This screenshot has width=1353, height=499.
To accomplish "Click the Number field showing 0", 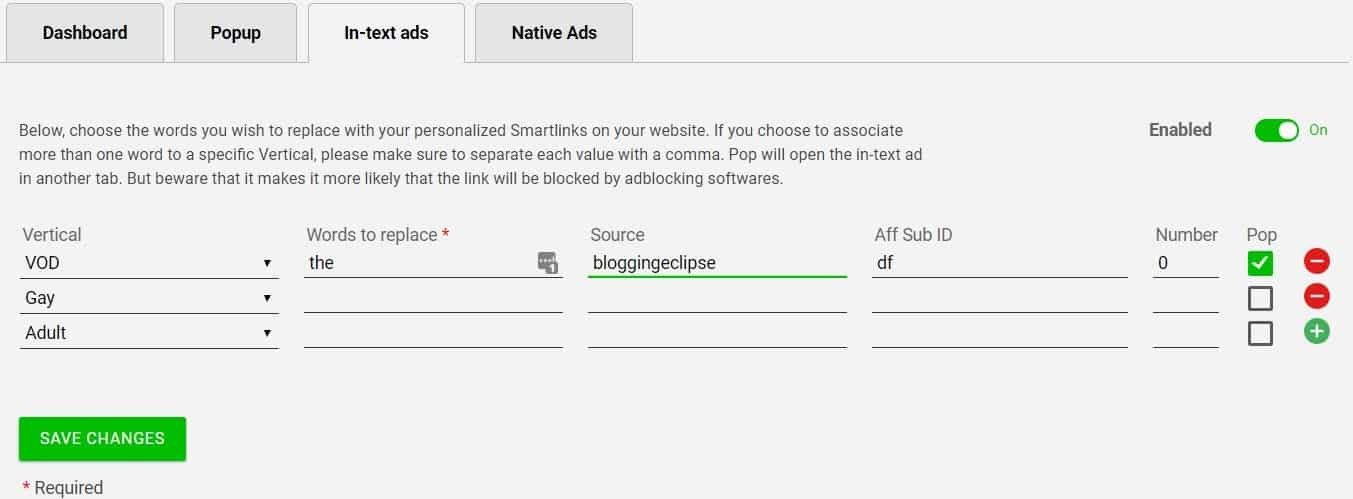I will point(1186,263).
